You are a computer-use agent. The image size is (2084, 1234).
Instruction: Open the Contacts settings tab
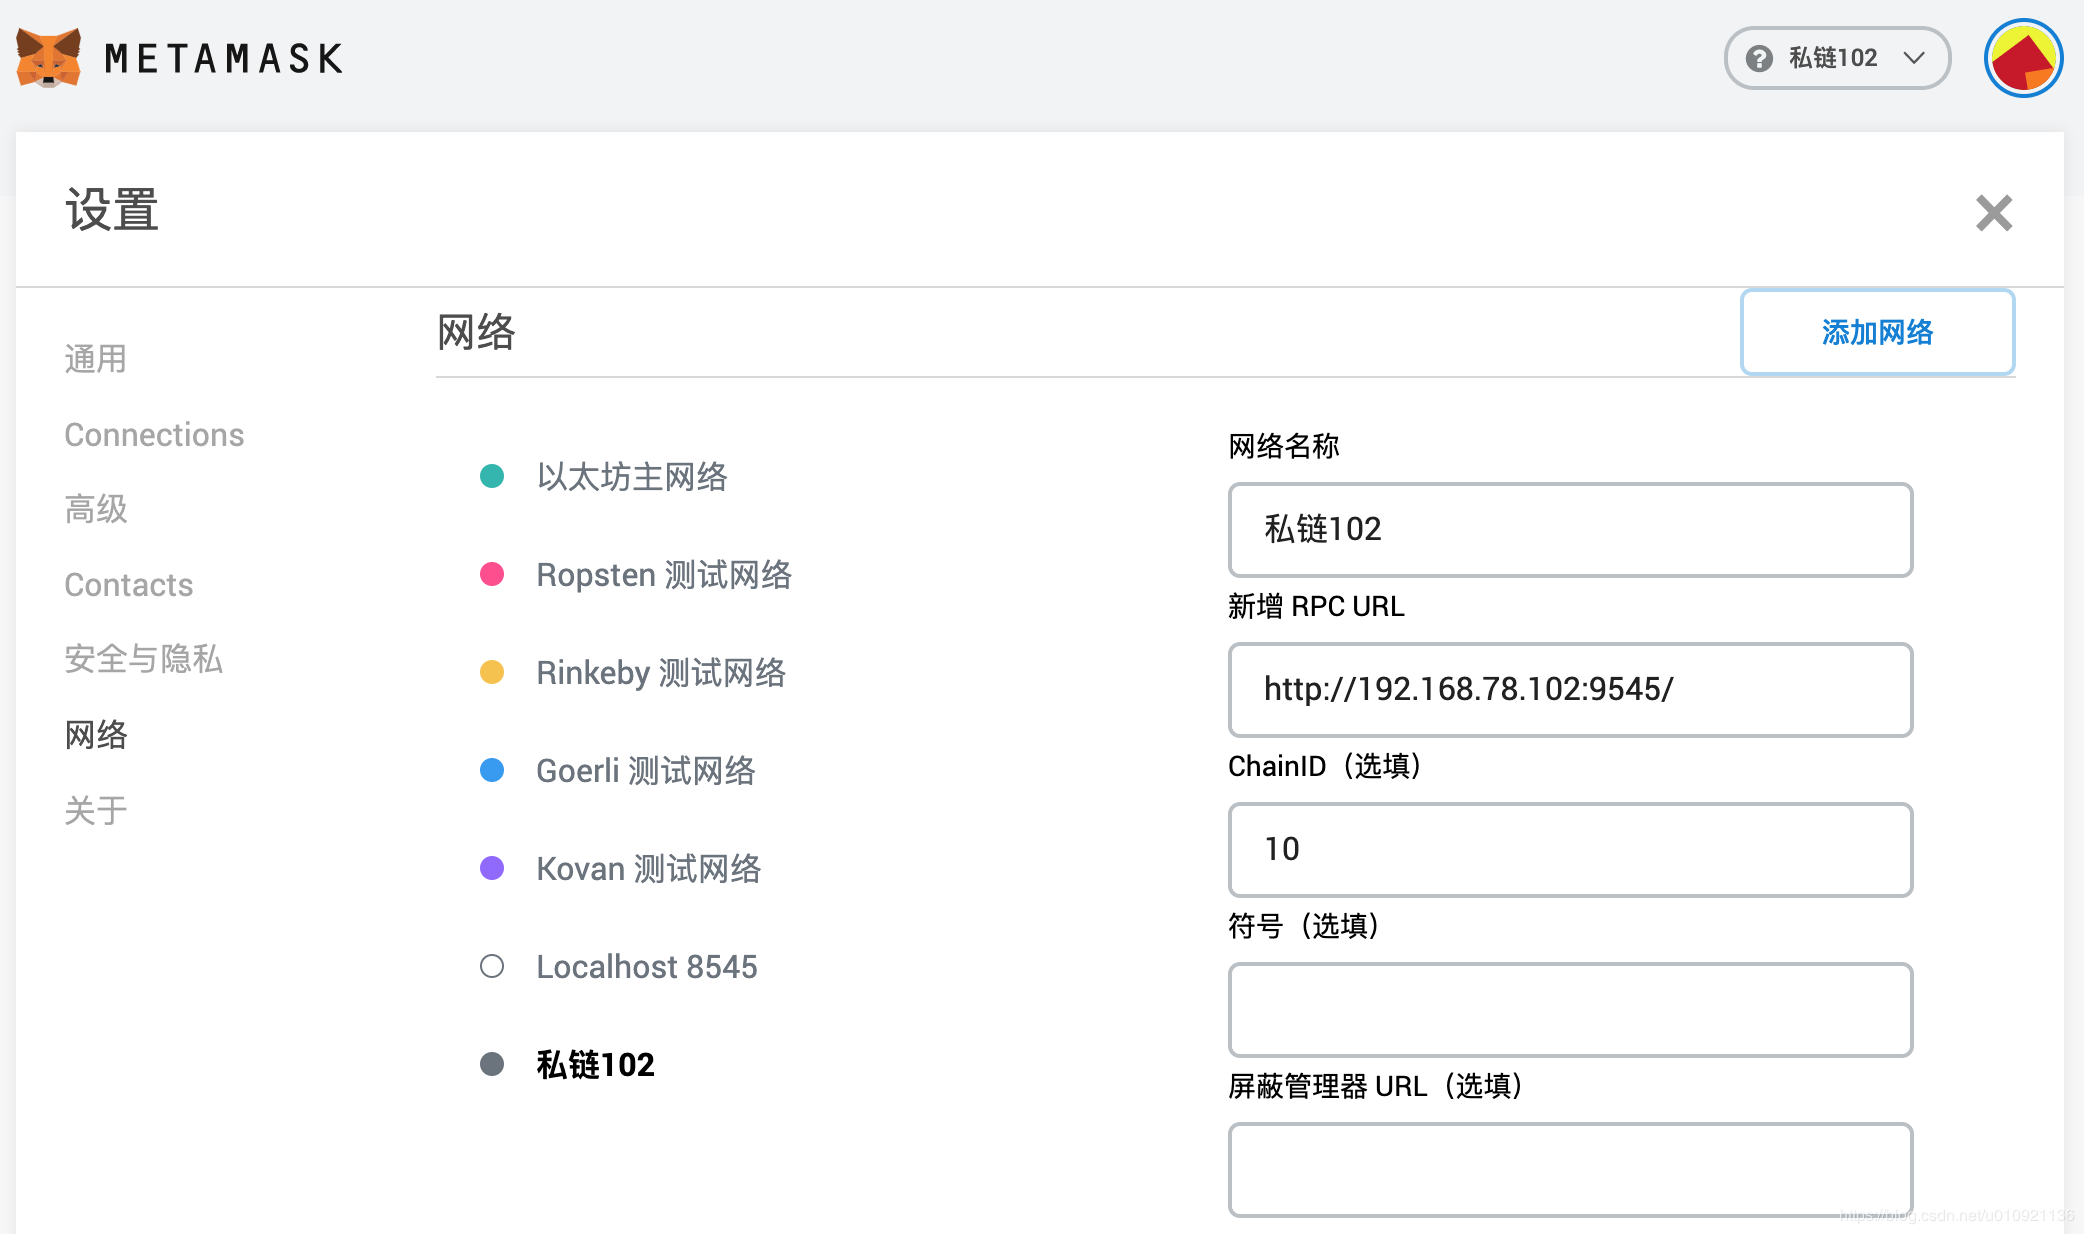click(x=129, y=585)
